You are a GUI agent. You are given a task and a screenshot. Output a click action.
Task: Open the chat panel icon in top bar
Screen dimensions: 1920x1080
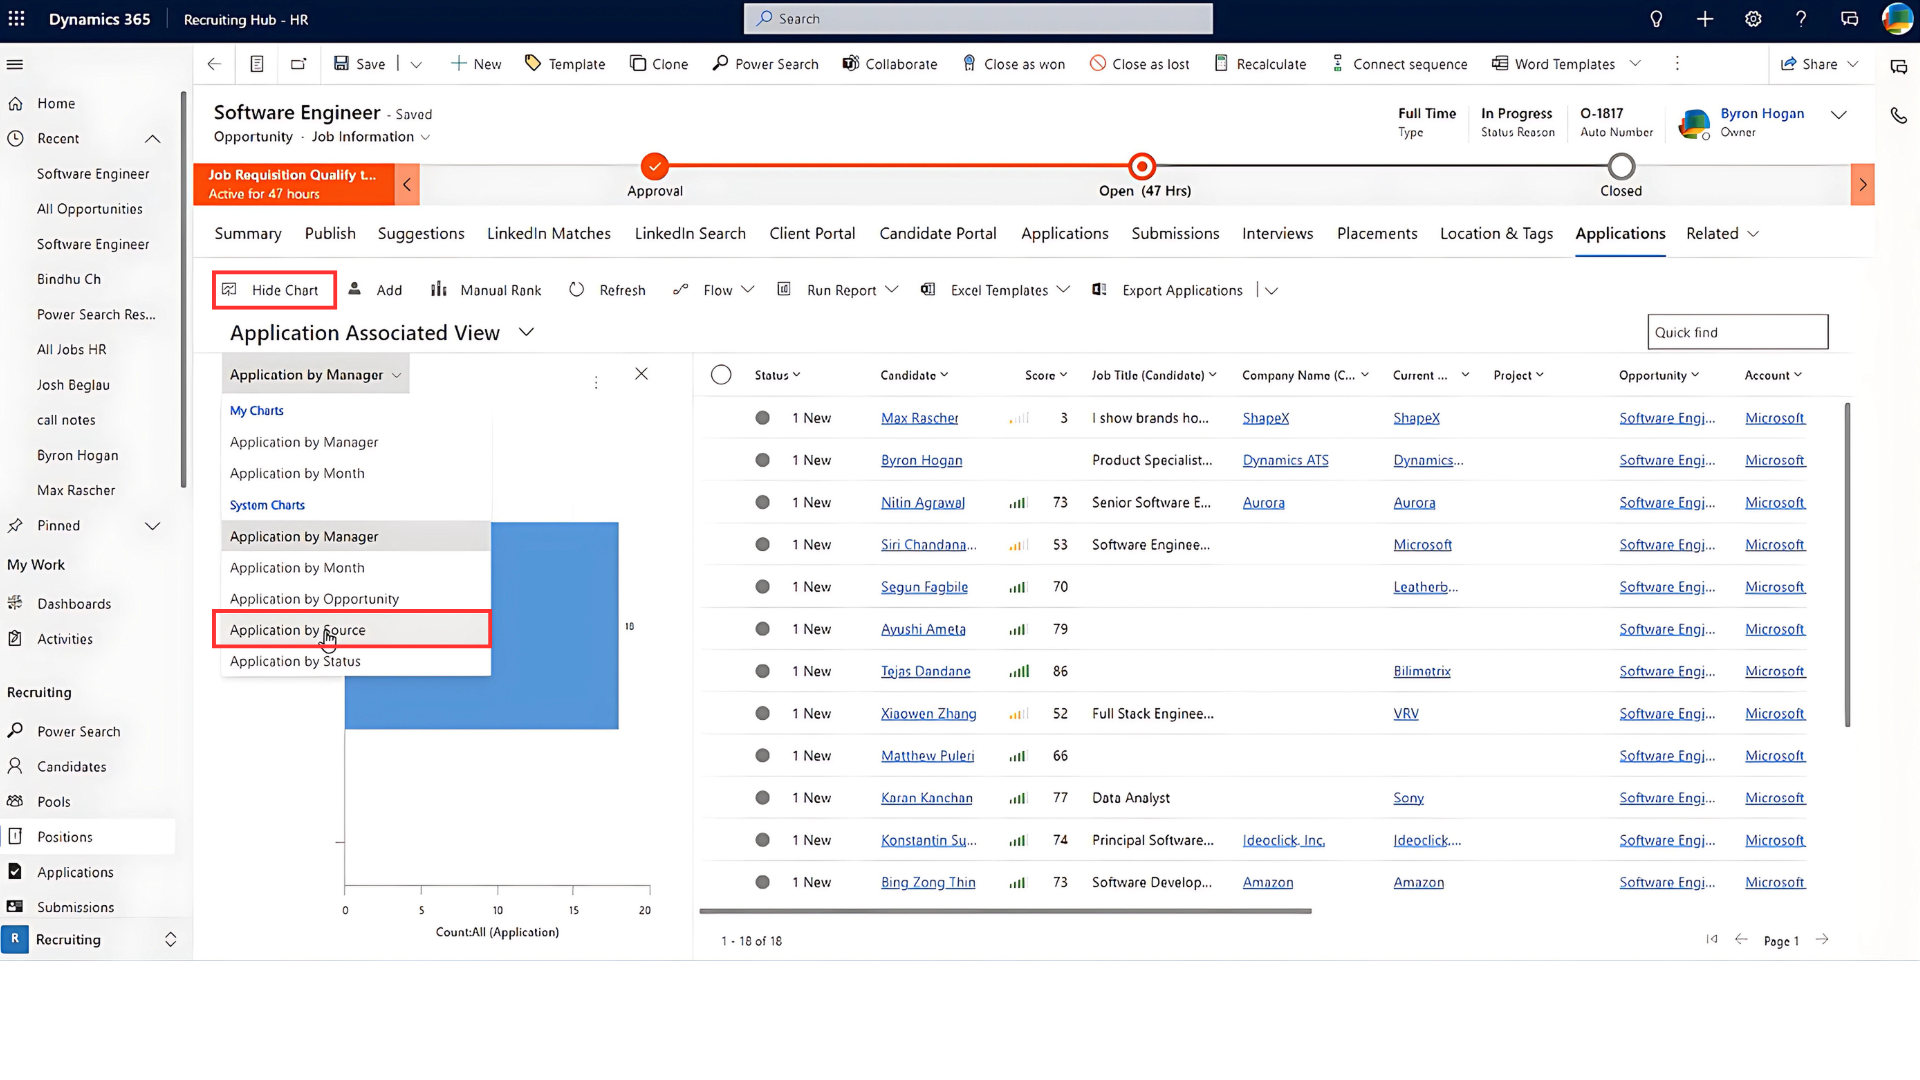pyautogui.click(x=1849, y=19)
